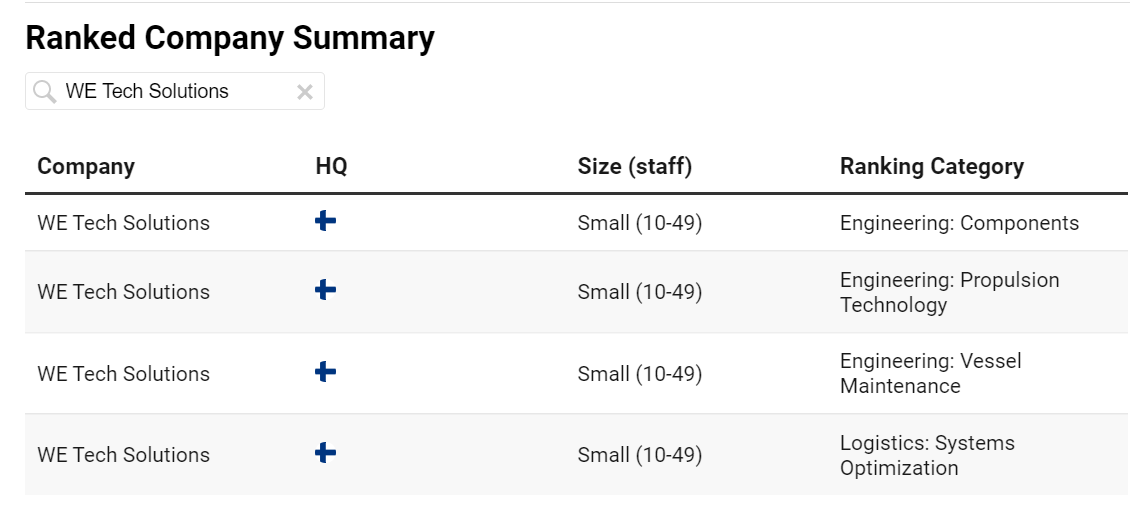Viewport: 1130px width, 514px height.
Task: Click the WE Tech Solutions search input
Action: coord(175,92)
